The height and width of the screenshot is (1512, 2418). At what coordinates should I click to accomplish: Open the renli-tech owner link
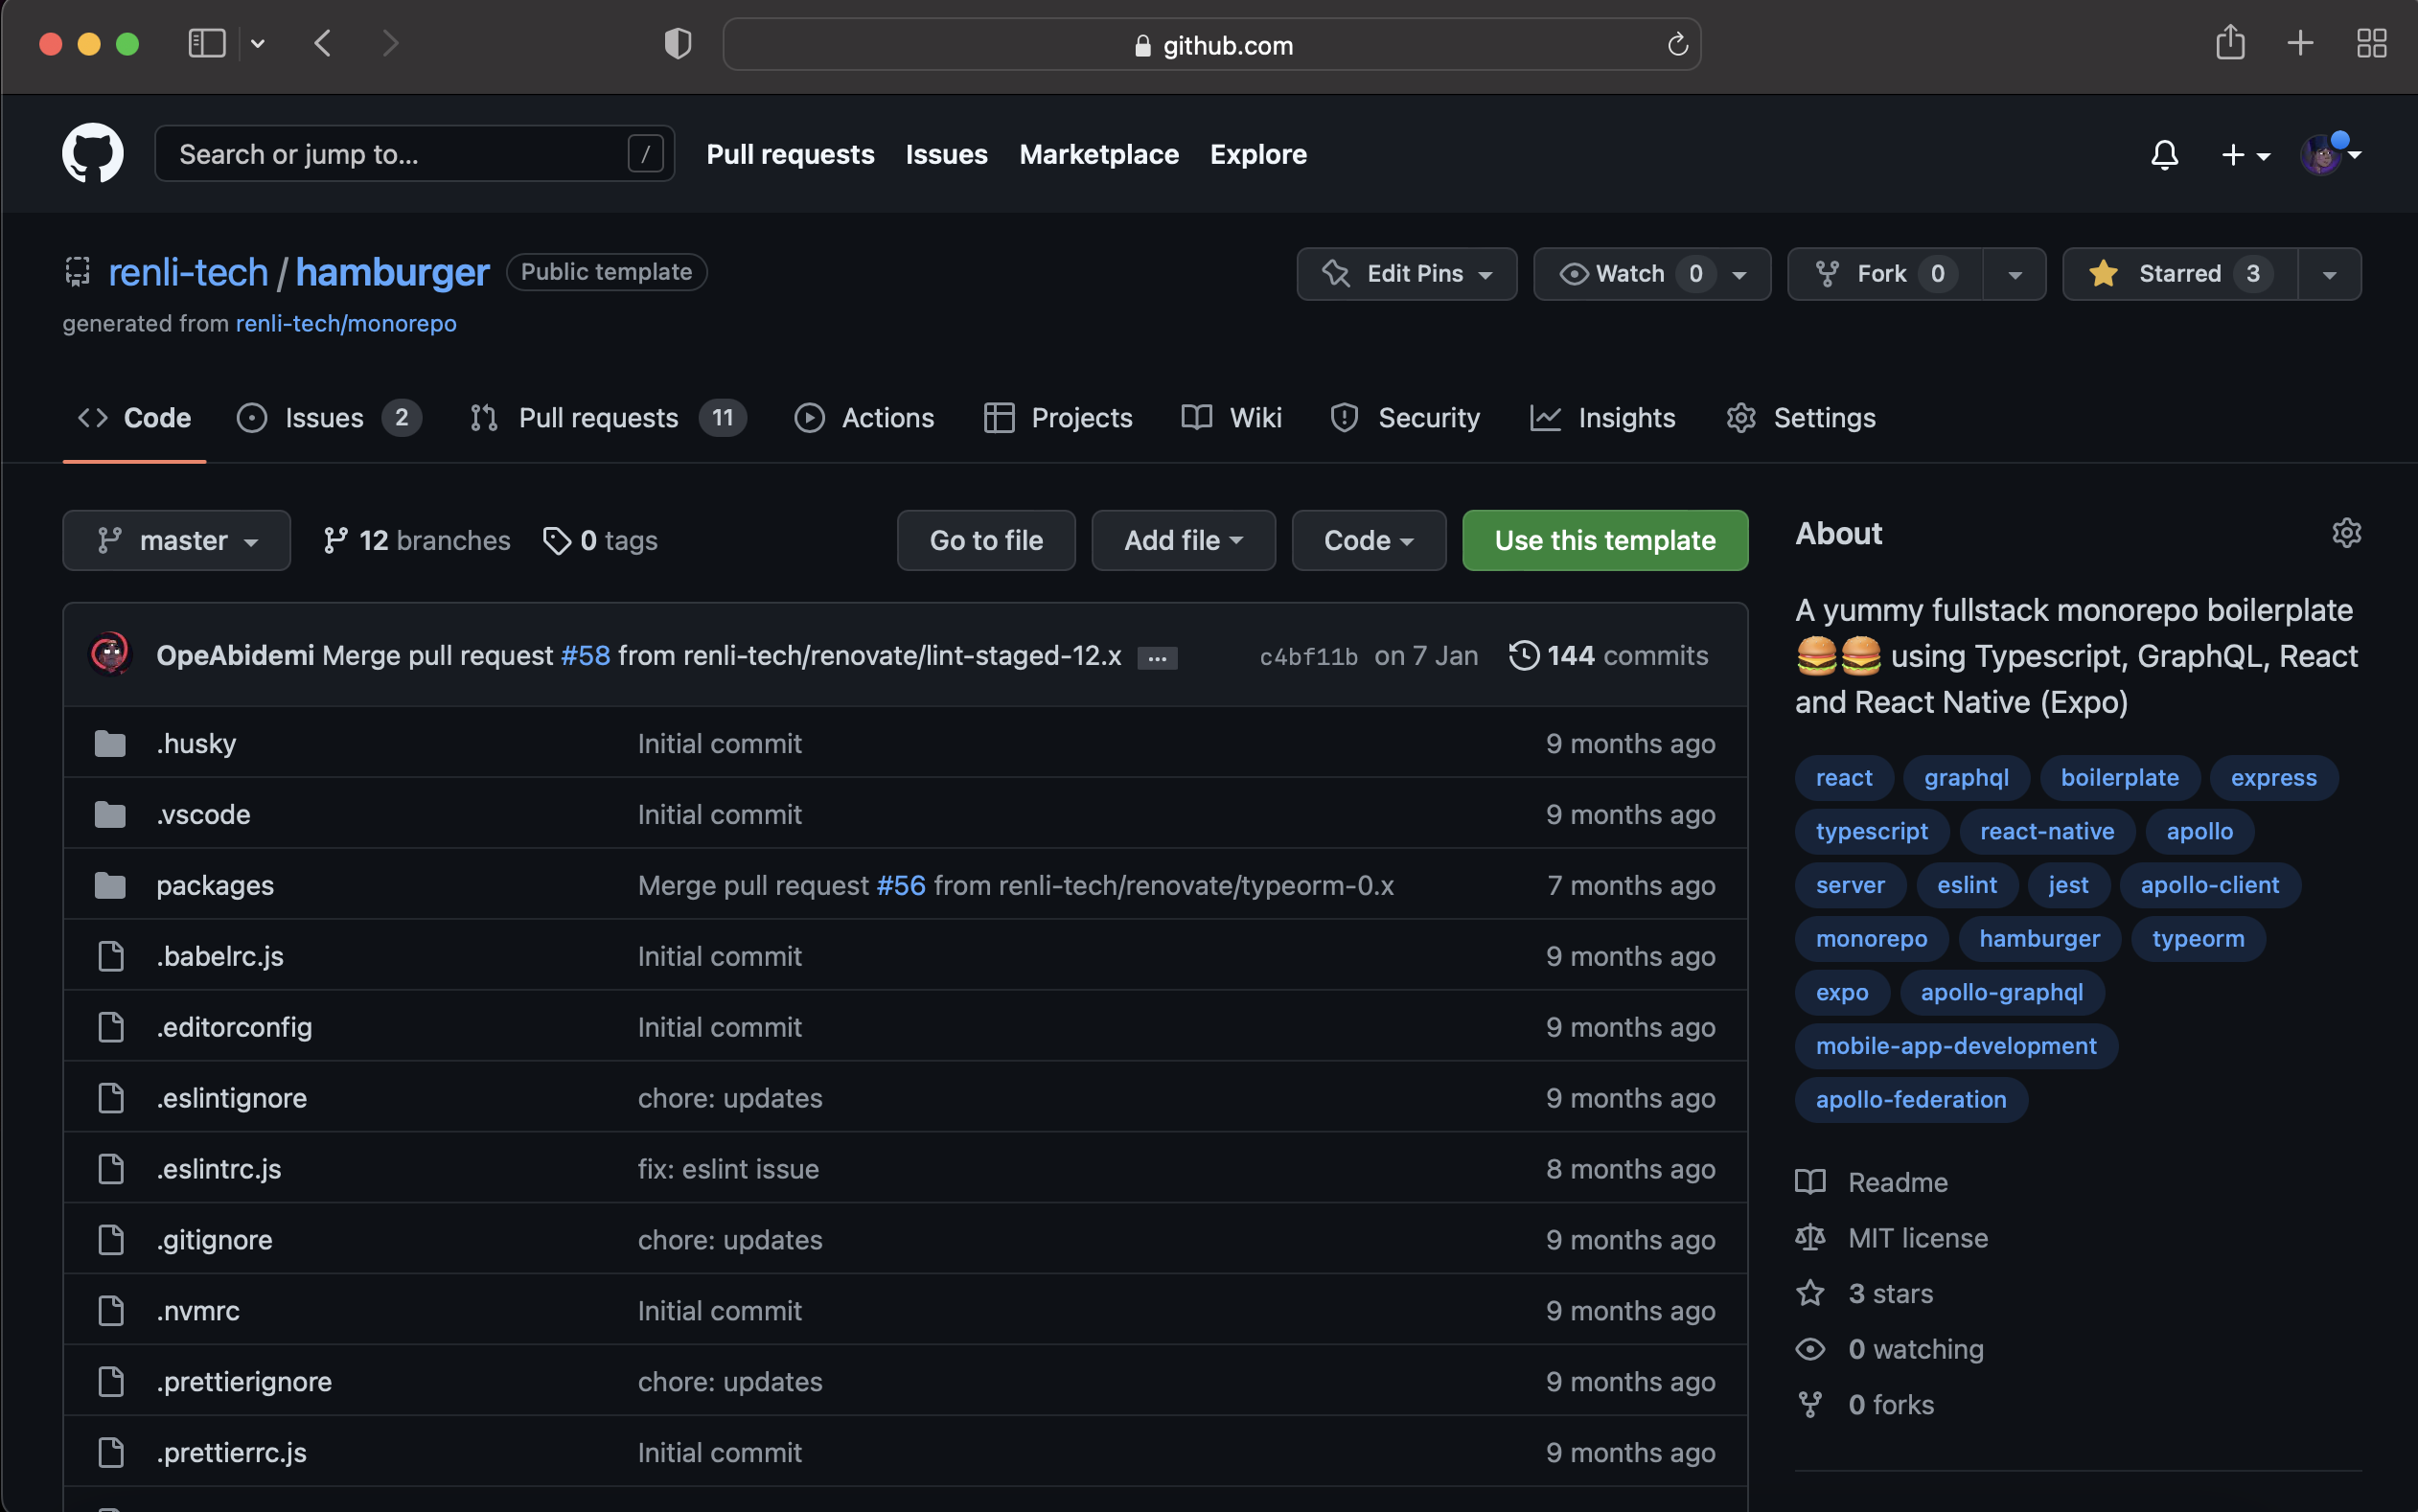click(x=188, y=272)
